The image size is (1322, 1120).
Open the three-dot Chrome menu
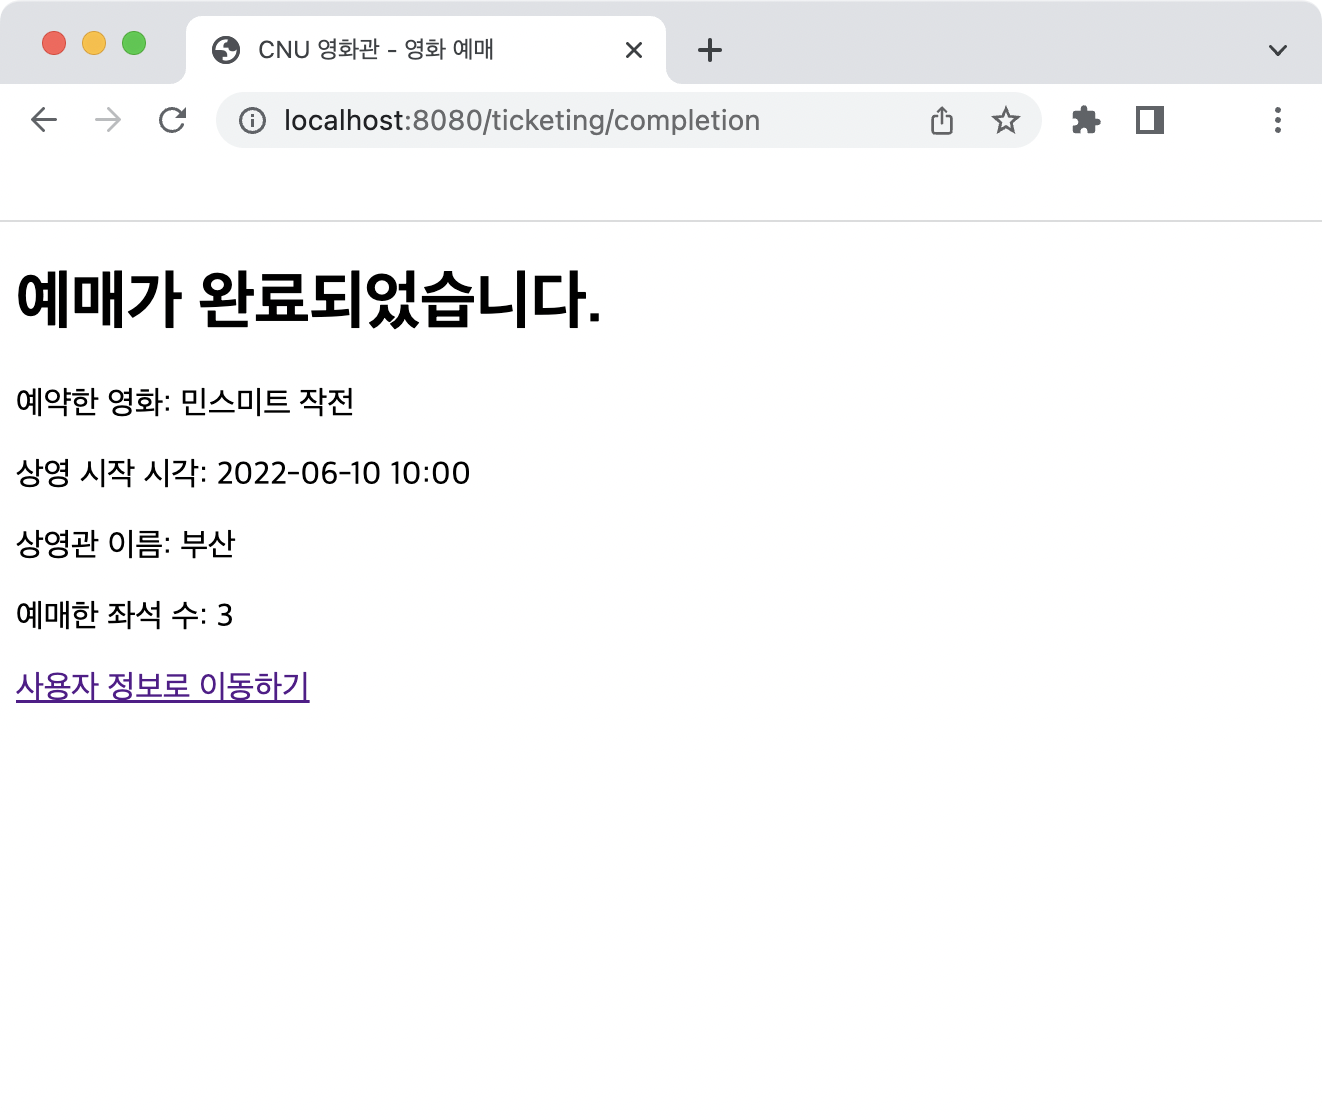click(1278, 120)
